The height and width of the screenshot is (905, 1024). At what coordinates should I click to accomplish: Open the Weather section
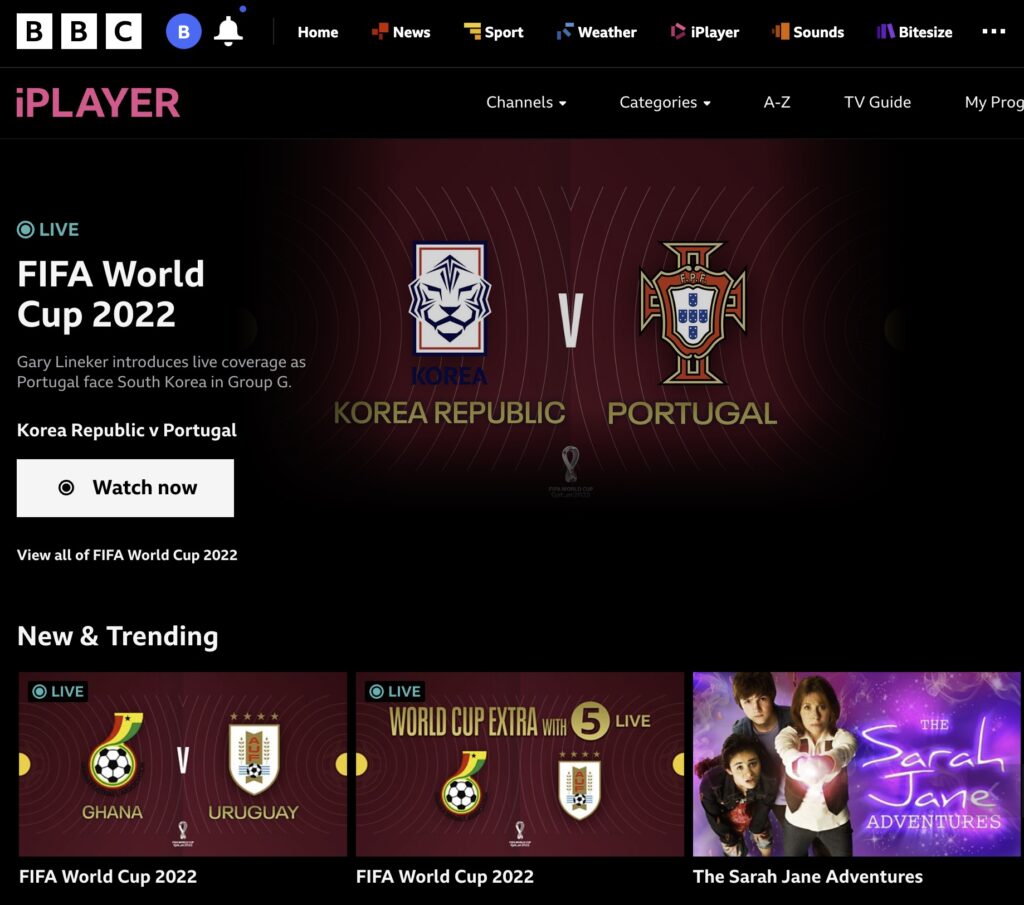click(597, 32)
